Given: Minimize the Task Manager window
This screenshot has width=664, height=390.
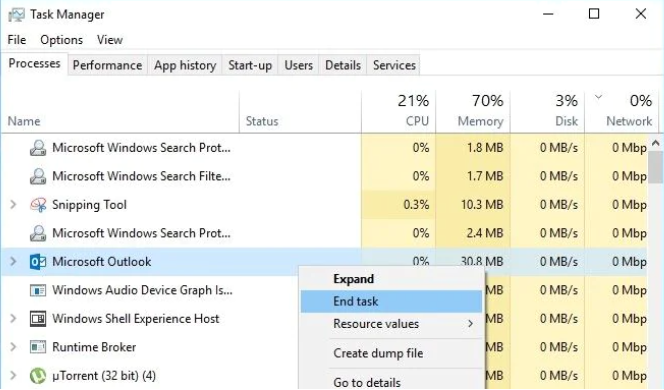Looking at the screenshot, I should tap(548, 14).
